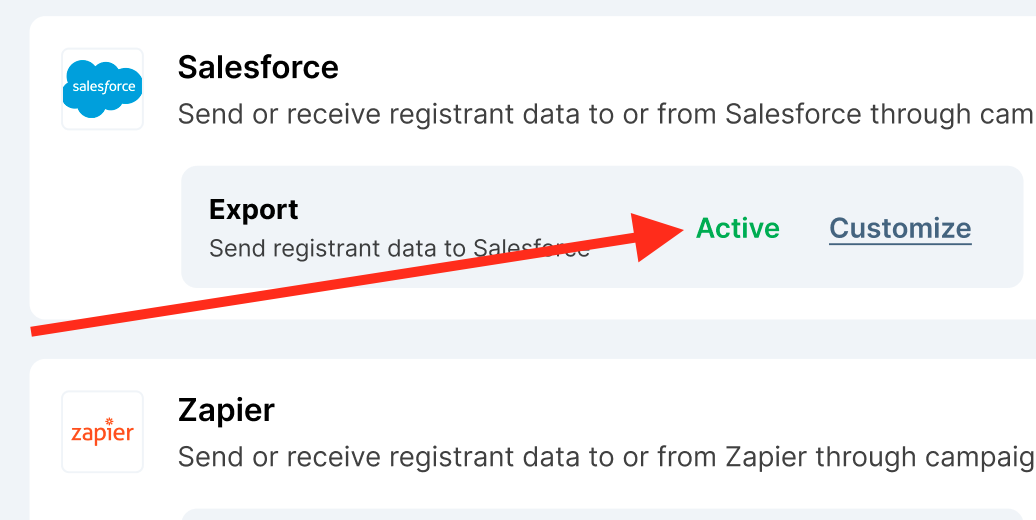Click the Salesforce cloud logo
This screenshot has height=520, width=1036.
pos(102,88)
